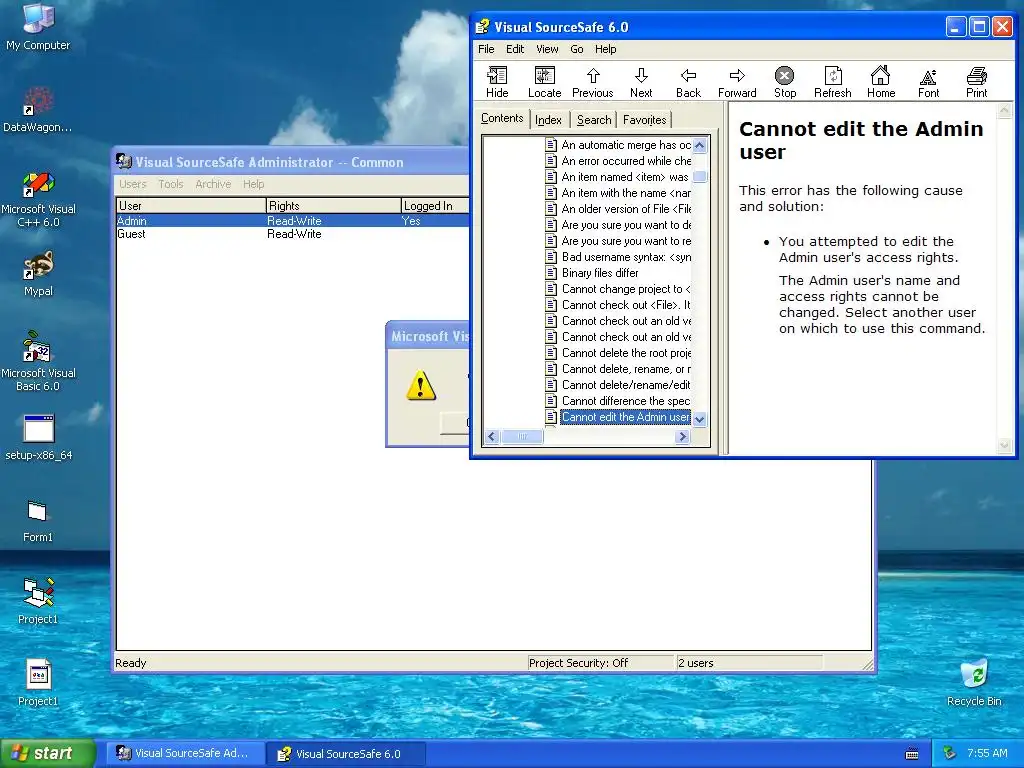Viewport: 1024px width, 768px height.
Task: Click the Rights column header
Action: tap(334, 206)
